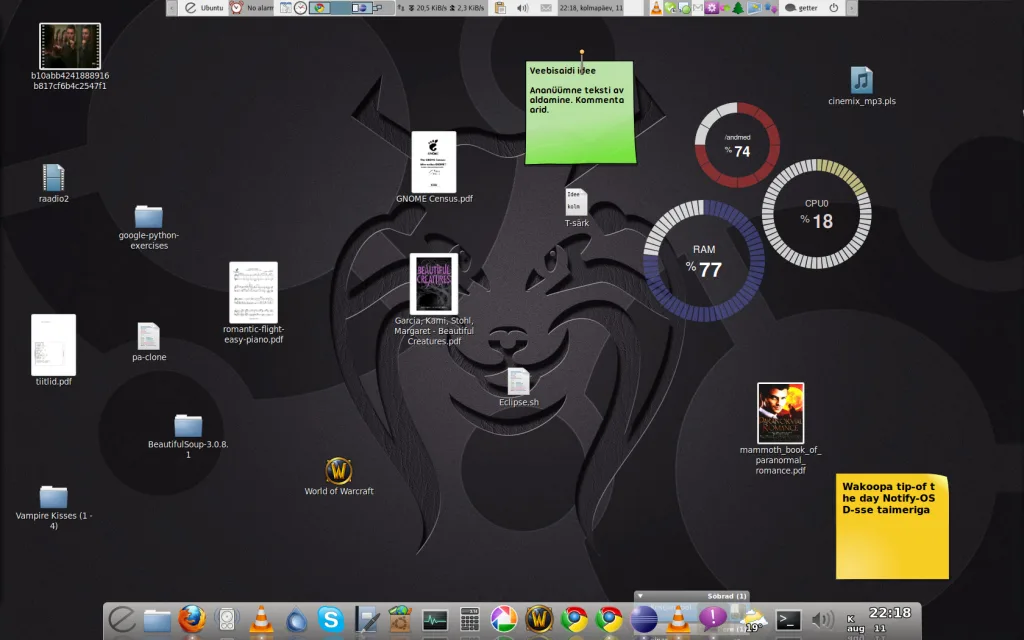Image resolution: width=1024 pixels, height=640 pixels.
Task: Launch Ubuntu Software Center from dock
Action: 400,619
